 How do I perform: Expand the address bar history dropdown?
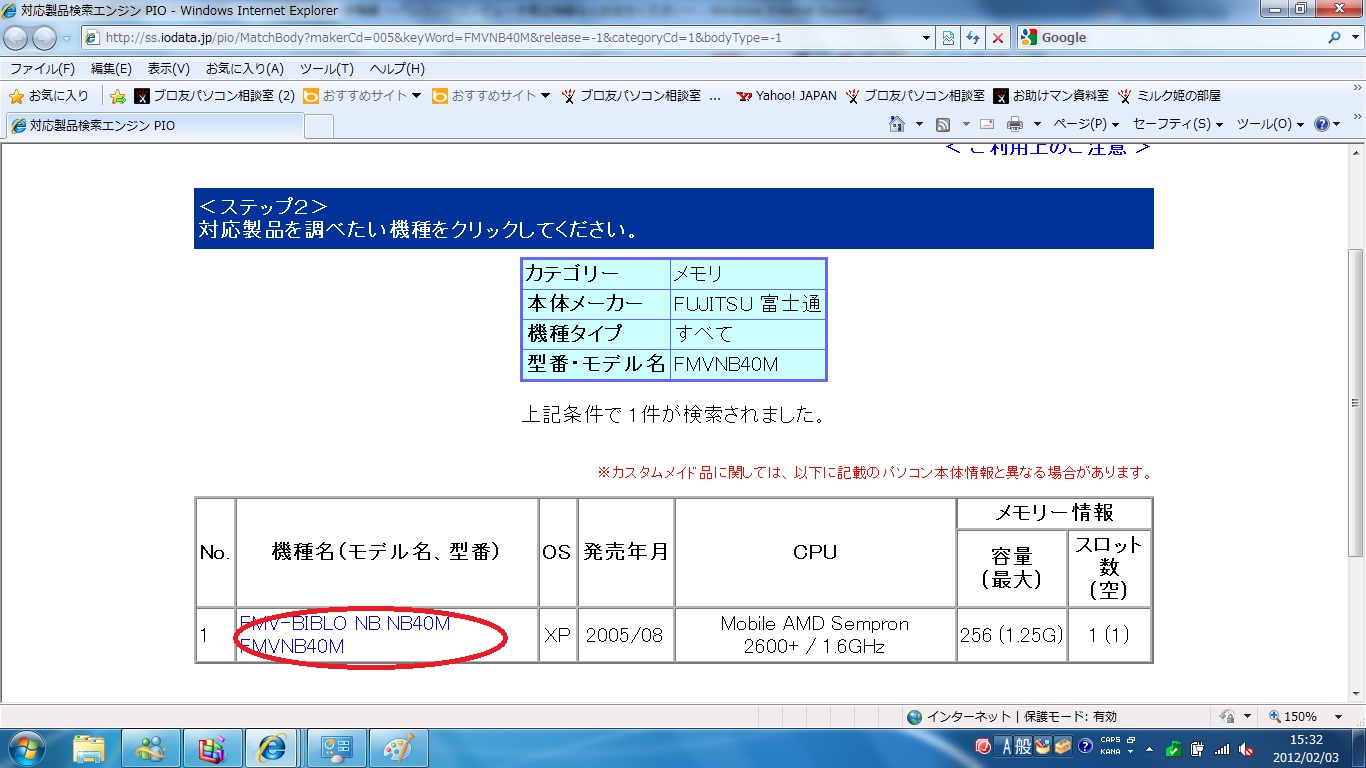click(x=926, y=38)
